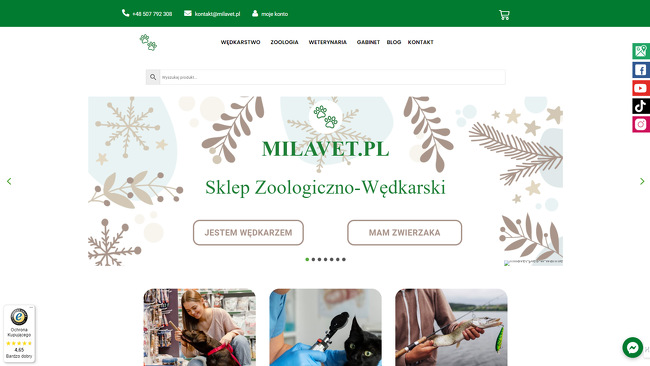Open the map location sidebar icon
Screen dimensions: 650x366
pyautogui.click(x=641, y=51)
